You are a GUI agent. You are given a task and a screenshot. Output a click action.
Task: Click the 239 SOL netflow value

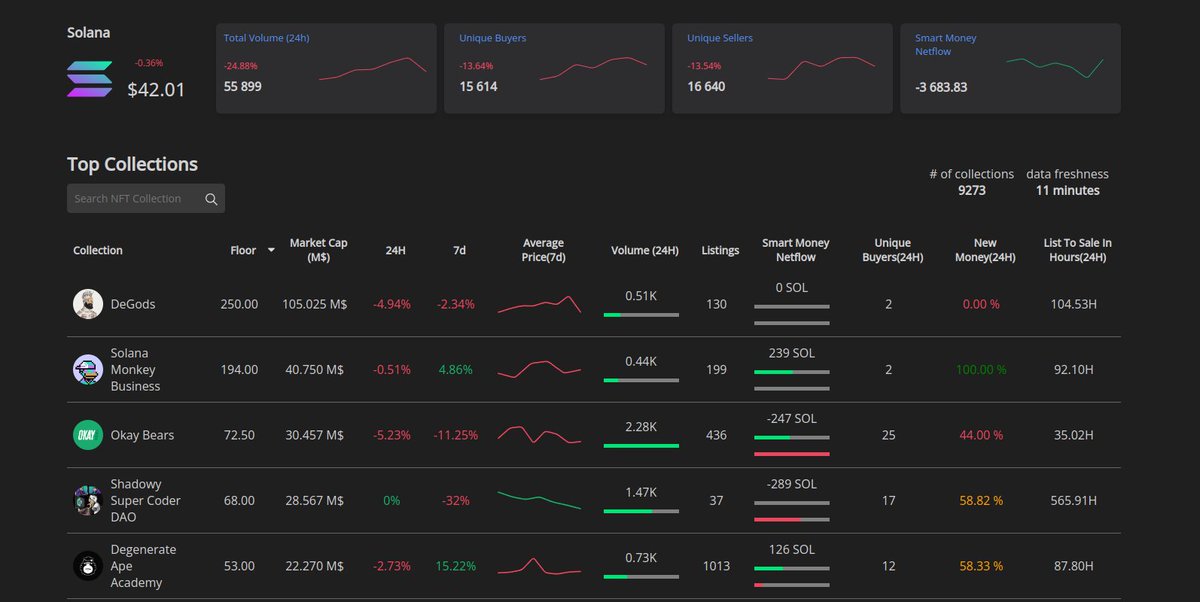[793, 353]
